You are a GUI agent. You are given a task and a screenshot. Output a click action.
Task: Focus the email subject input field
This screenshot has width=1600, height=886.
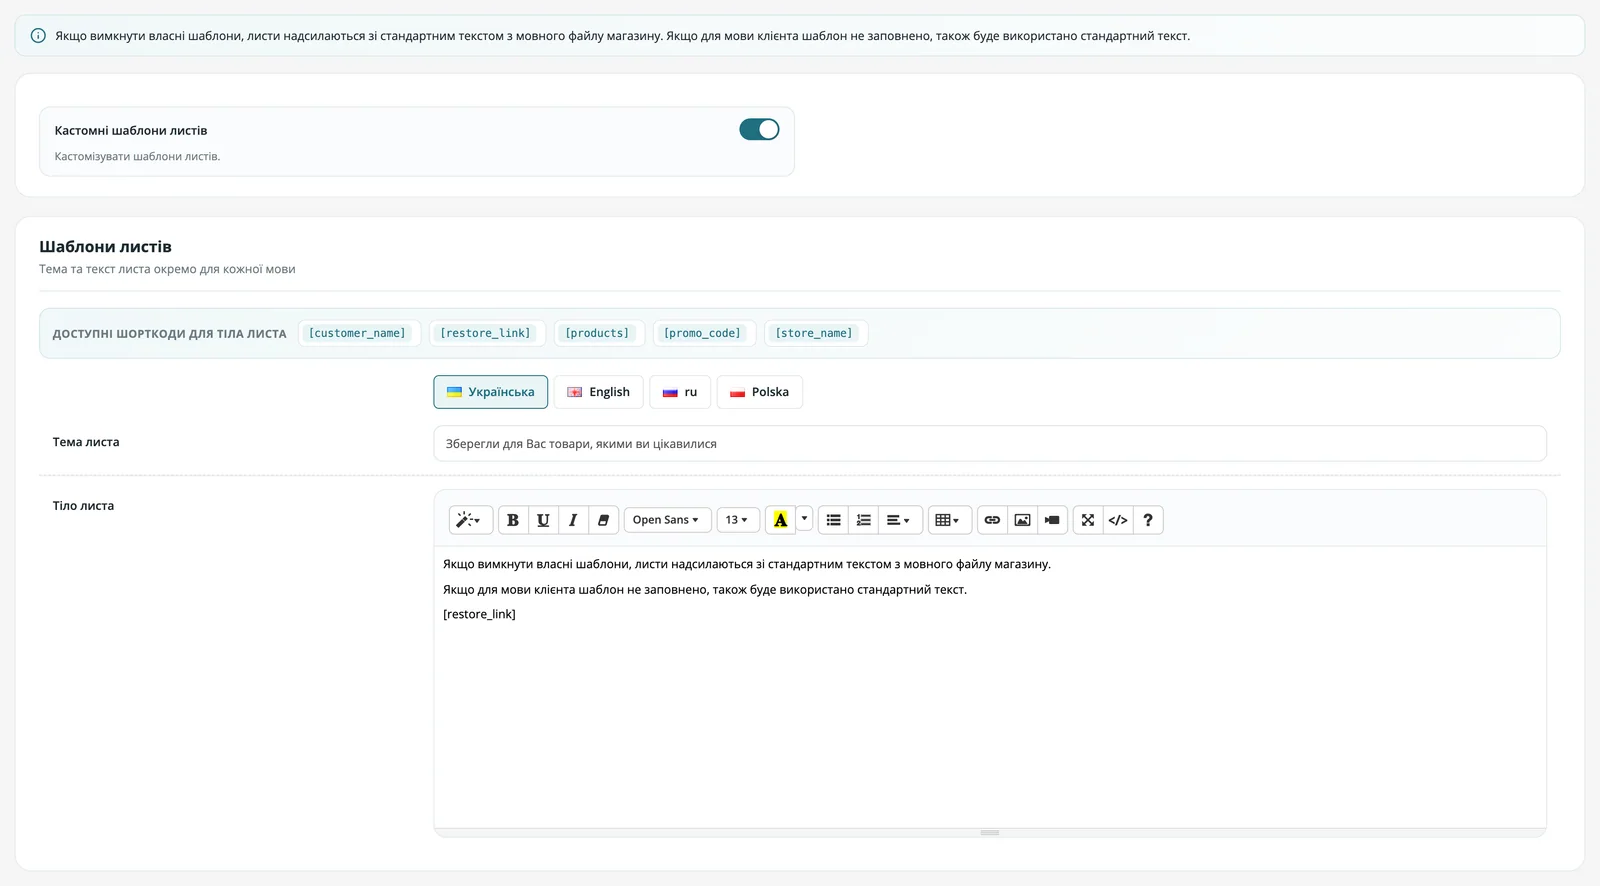990,444
